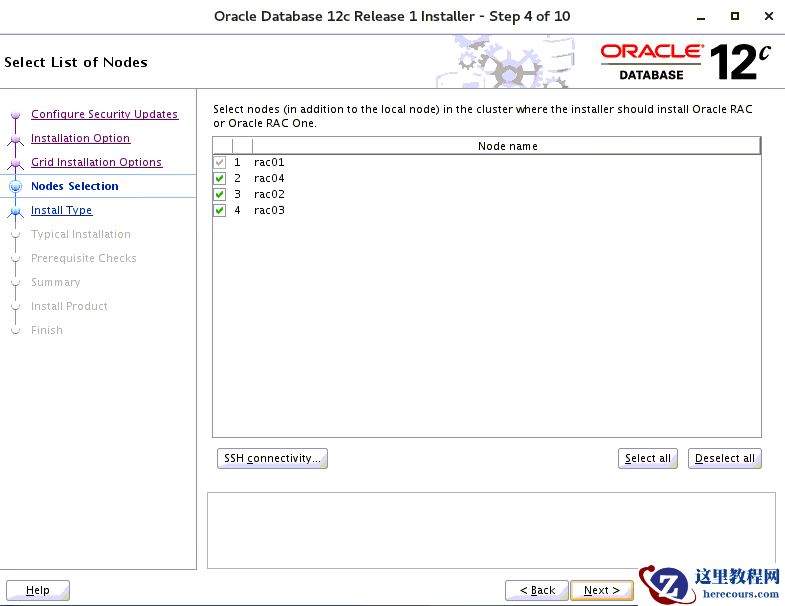785x606 pixels.
Task: Close the installer window
Action: (x=769, y=17)
